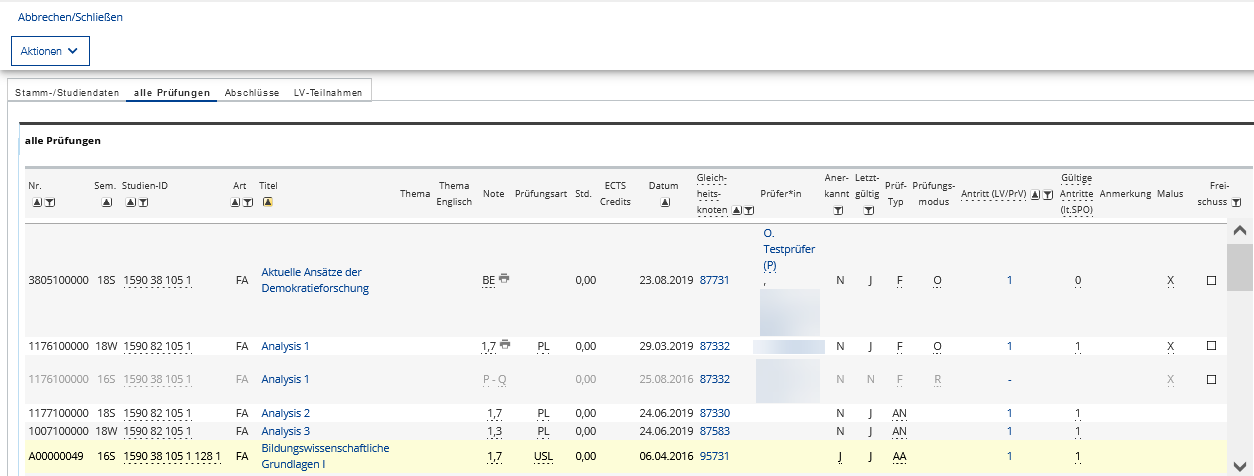Filter the Anerkannt column
Image resolution: width=1254 pixels, height=476 pixels.
[x=837, y=211]
